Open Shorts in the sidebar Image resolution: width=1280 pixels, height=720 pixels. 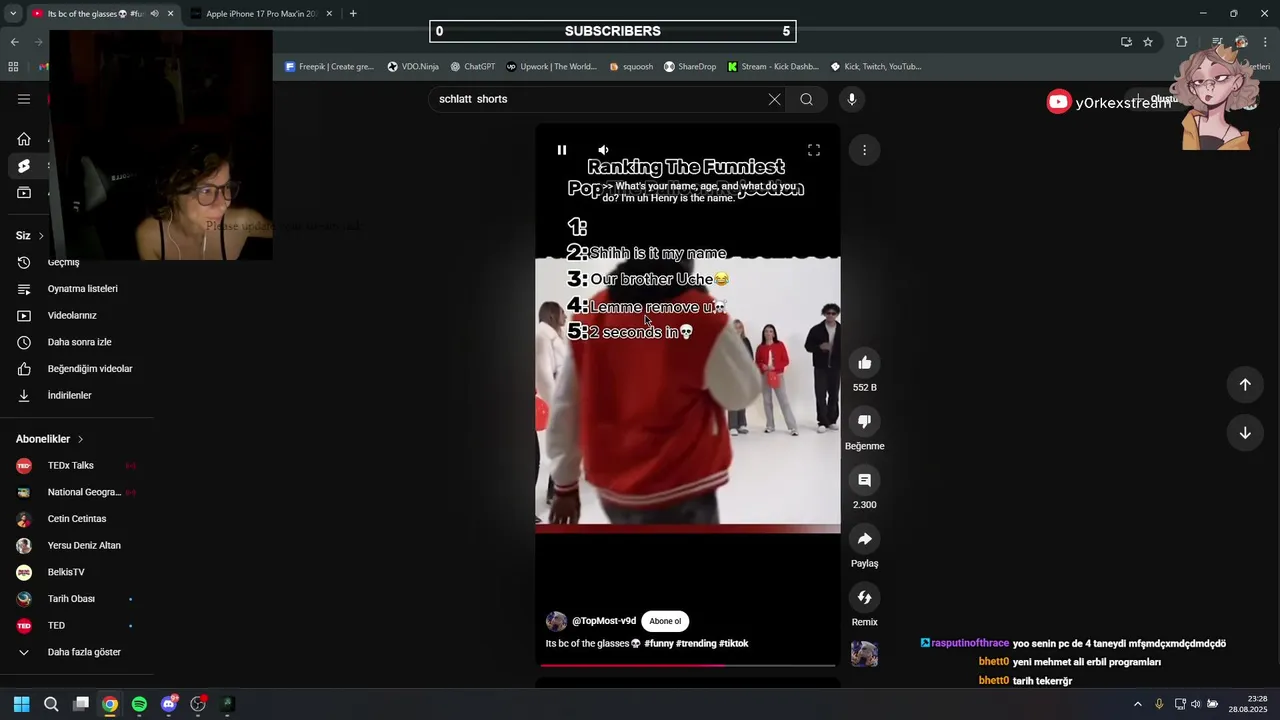click(x=24, y=166)
